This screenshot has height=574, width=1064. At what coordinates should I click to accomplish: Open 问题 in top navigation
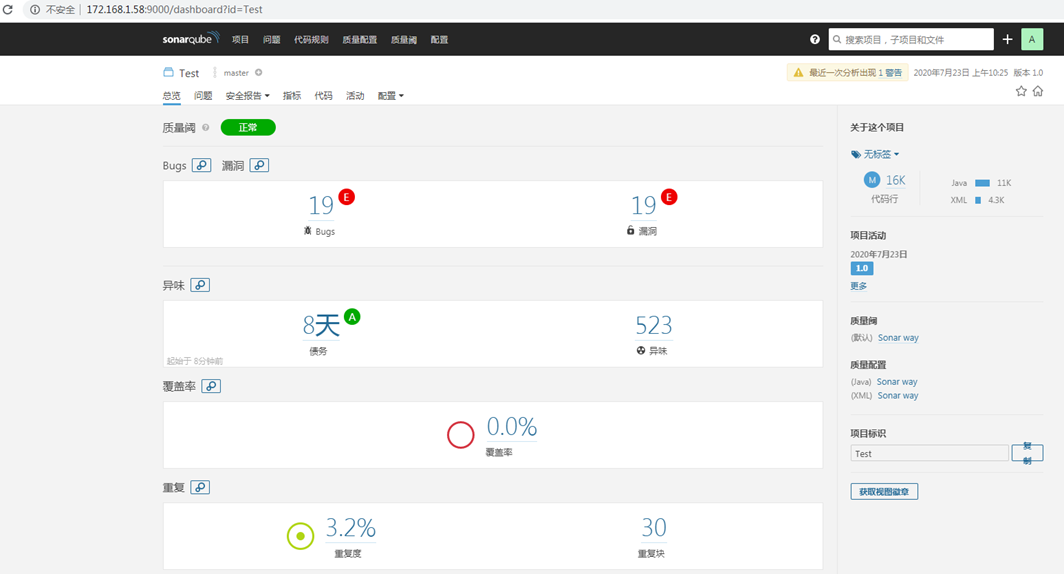(271, 39)
